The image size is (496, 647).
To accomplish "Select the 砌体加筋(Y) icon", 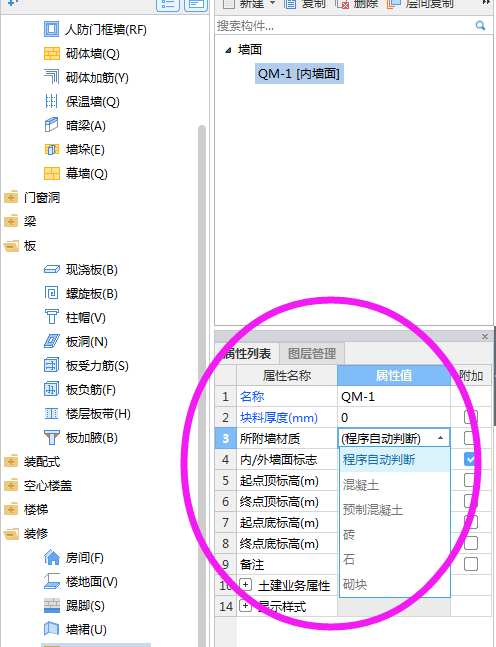I will (51, 77).
